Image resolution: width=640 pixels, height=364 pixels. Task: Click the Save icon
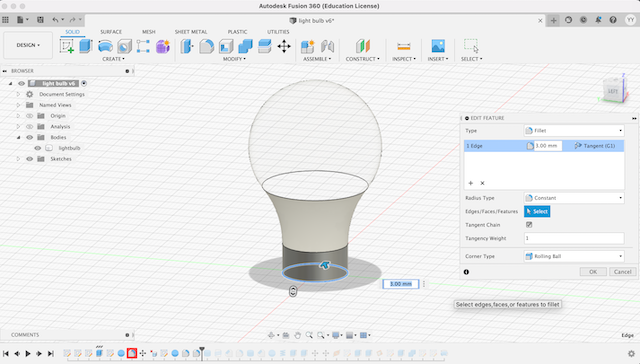(40, 20)
